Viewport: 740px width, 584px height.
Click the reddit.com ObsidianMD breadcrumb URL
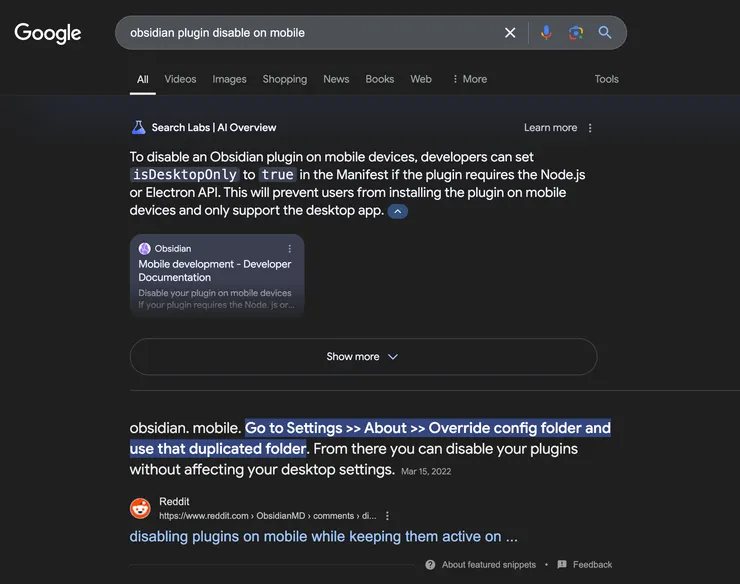point(268,516)
